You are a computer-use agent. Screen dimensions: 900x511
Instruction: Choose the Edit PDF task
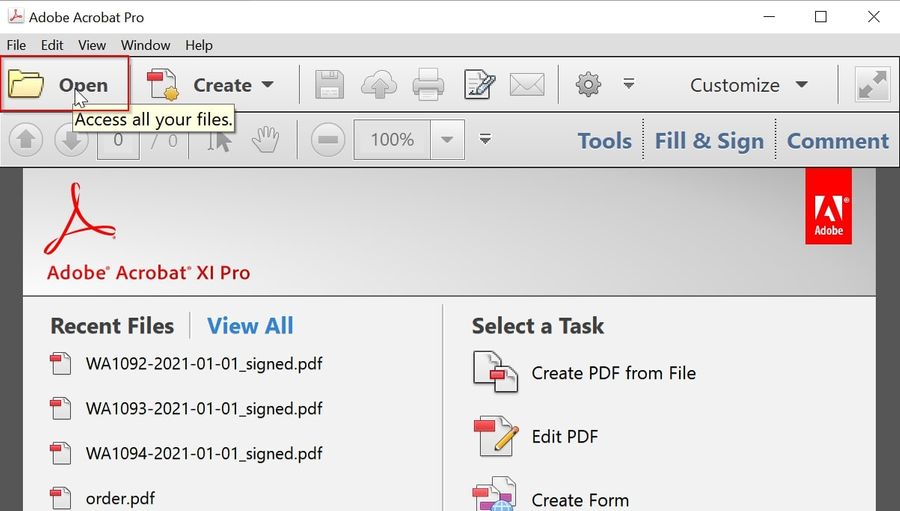[x=565, y=436]
